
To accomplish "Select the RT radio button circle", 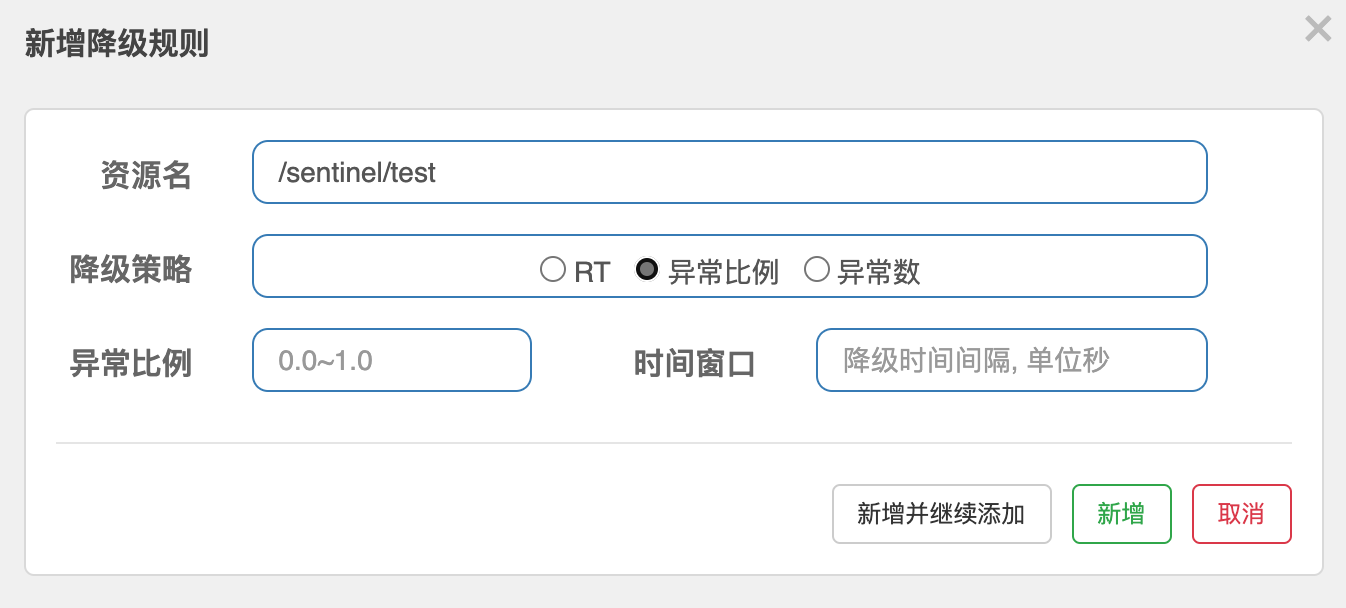I will 553,269.
